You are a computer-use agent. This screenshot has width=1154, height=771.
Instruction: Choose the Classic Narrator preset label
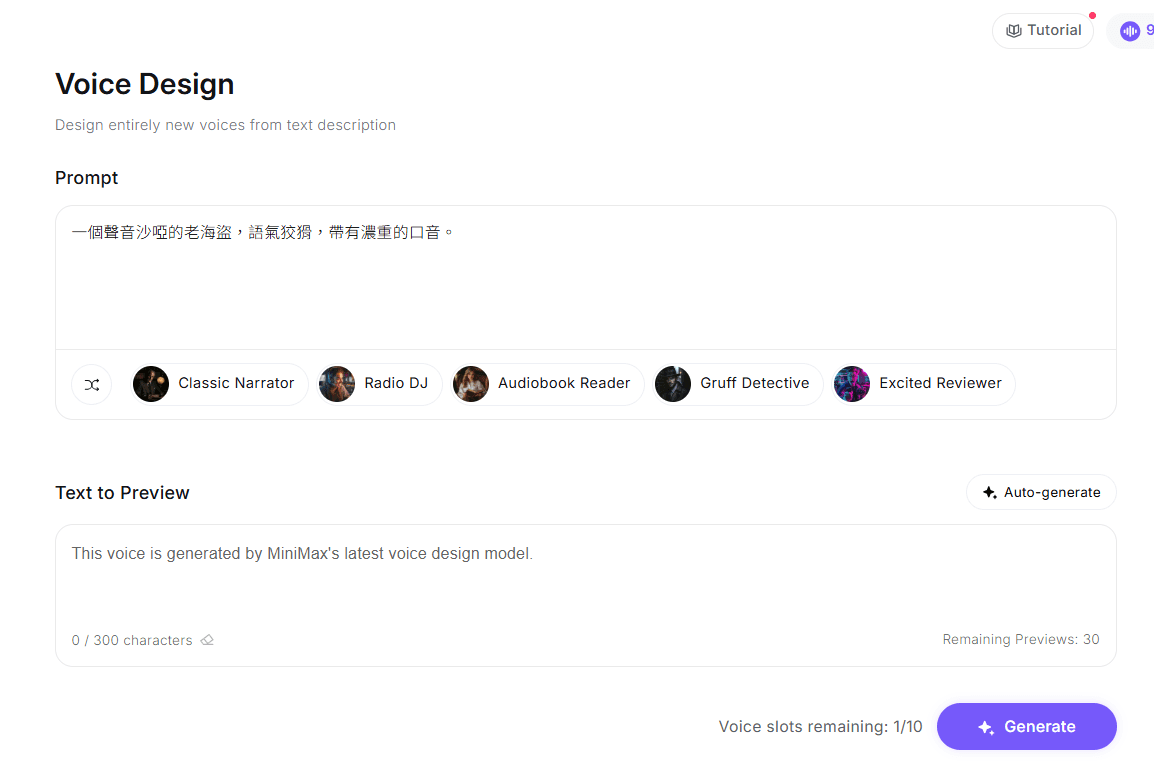pyautogui.click(x=236, y=383)
